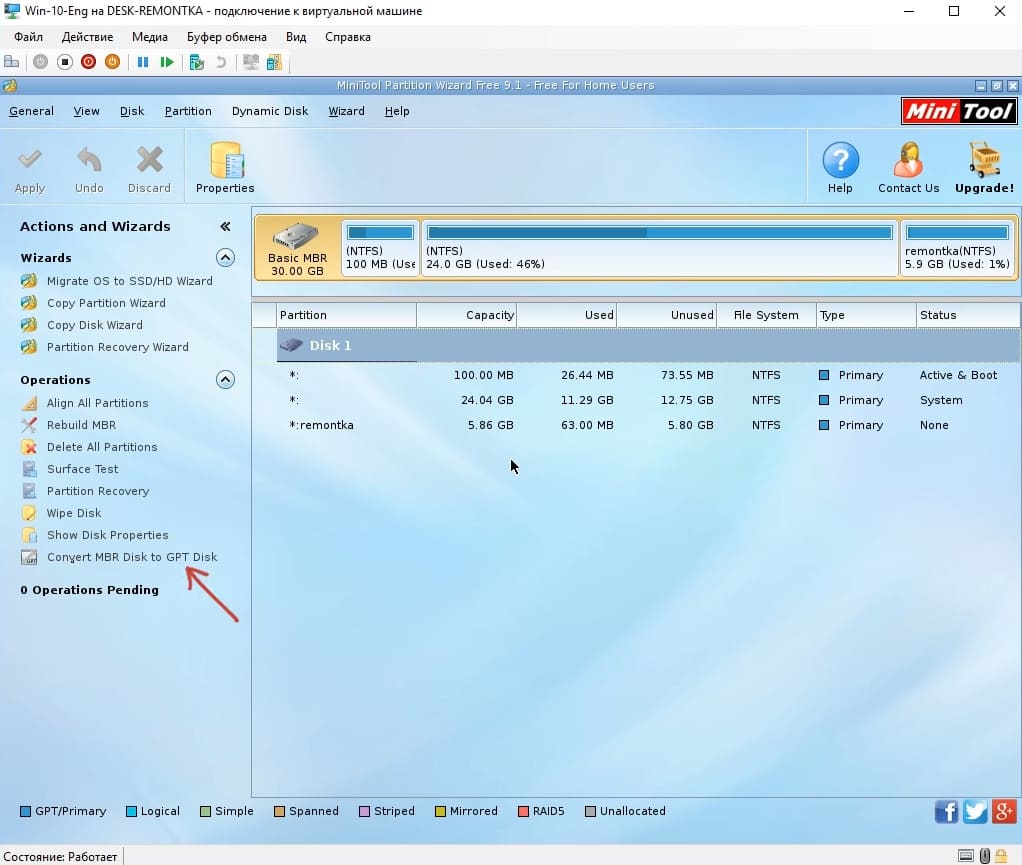Select the 24.04 GB partition row
This screenshot has width=1022, height=865.
click(x=649, y=400)
